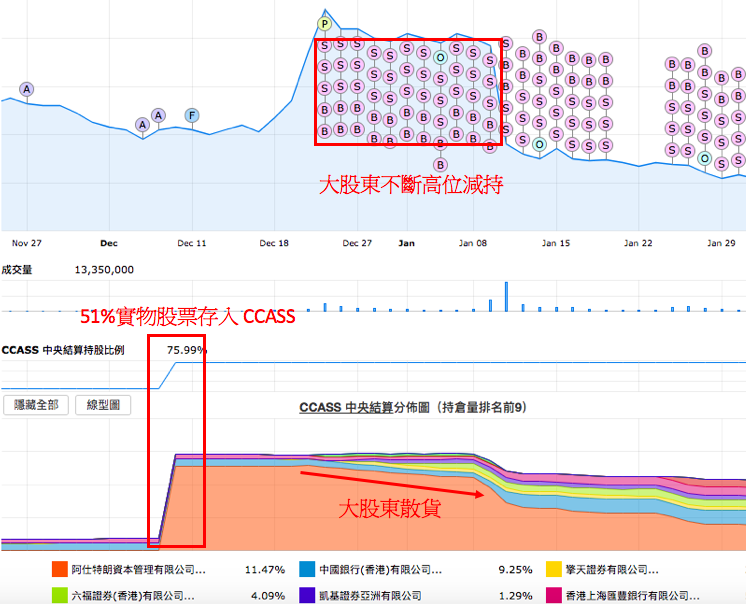The width and height of the screenshot is (746, 604).
Task: Click the yellow P marker at the price peak
Action: click(x=324, y=24)
